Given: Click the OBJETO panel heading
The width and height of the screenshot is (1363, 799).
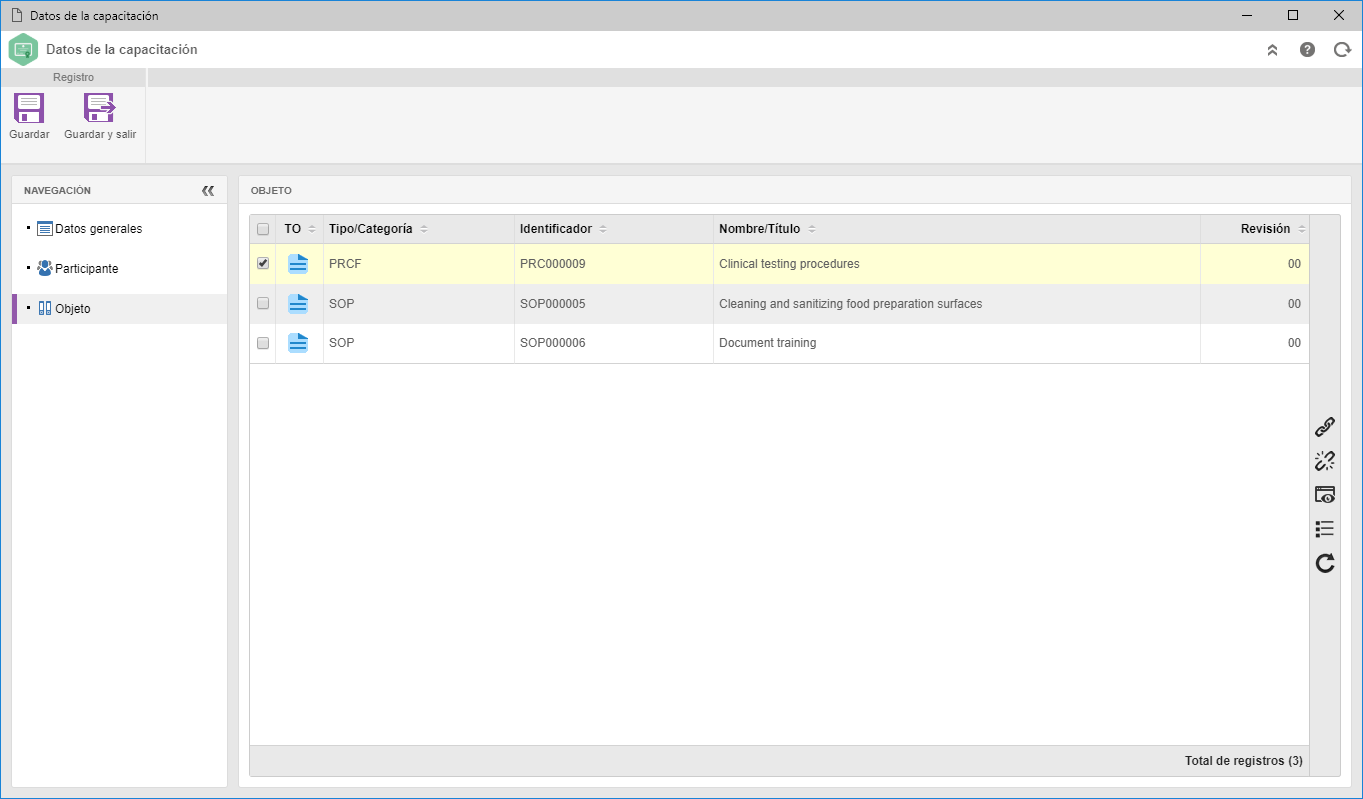Looking at the screenshot, I should [271, 190].
